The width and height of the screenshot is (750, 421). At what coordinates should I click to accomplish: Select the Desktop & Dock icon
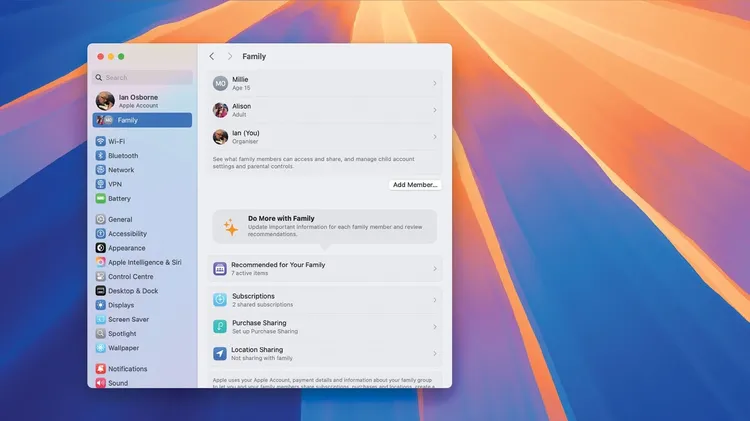pyautogui.click(x=100, y=291)
